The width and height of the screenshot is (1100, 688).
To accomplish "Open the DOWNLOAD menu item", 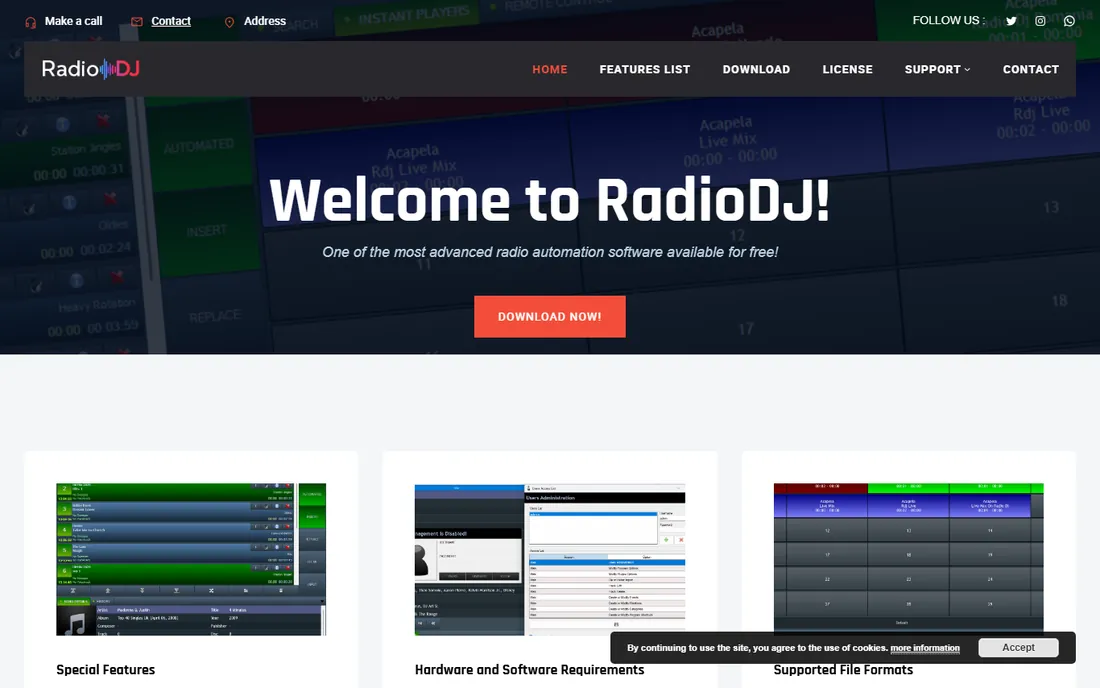I will [756, 69].
